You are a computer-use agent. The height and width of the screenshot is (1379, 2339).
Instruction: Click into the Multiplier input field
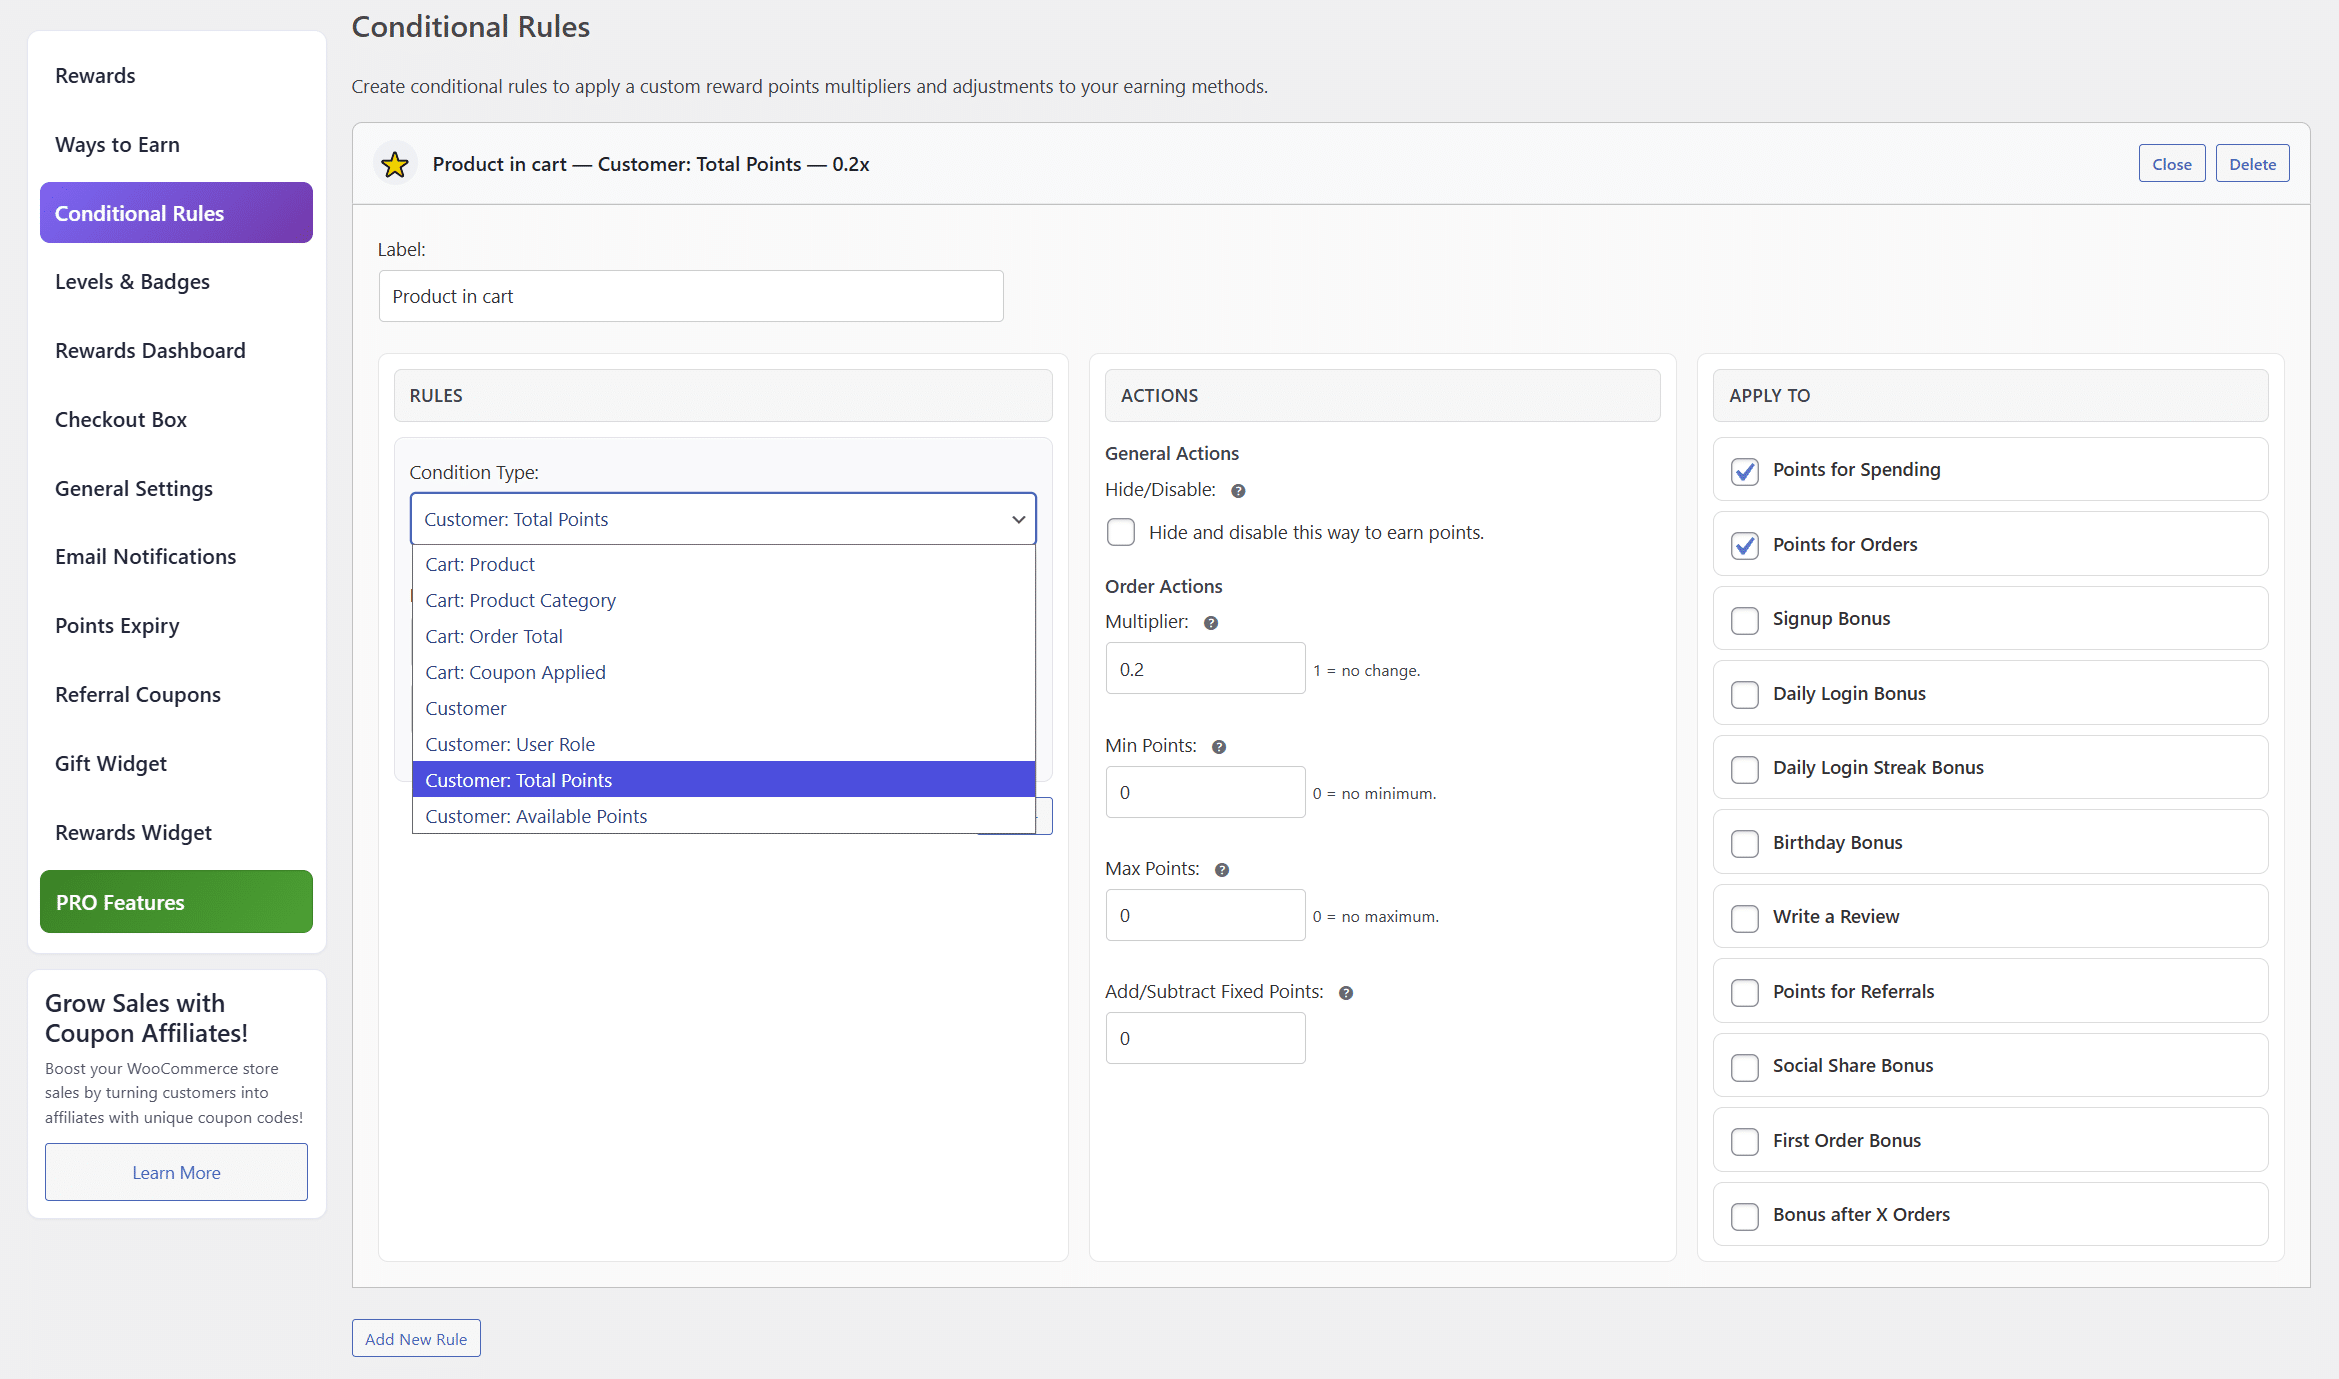tap(1205, 669)
